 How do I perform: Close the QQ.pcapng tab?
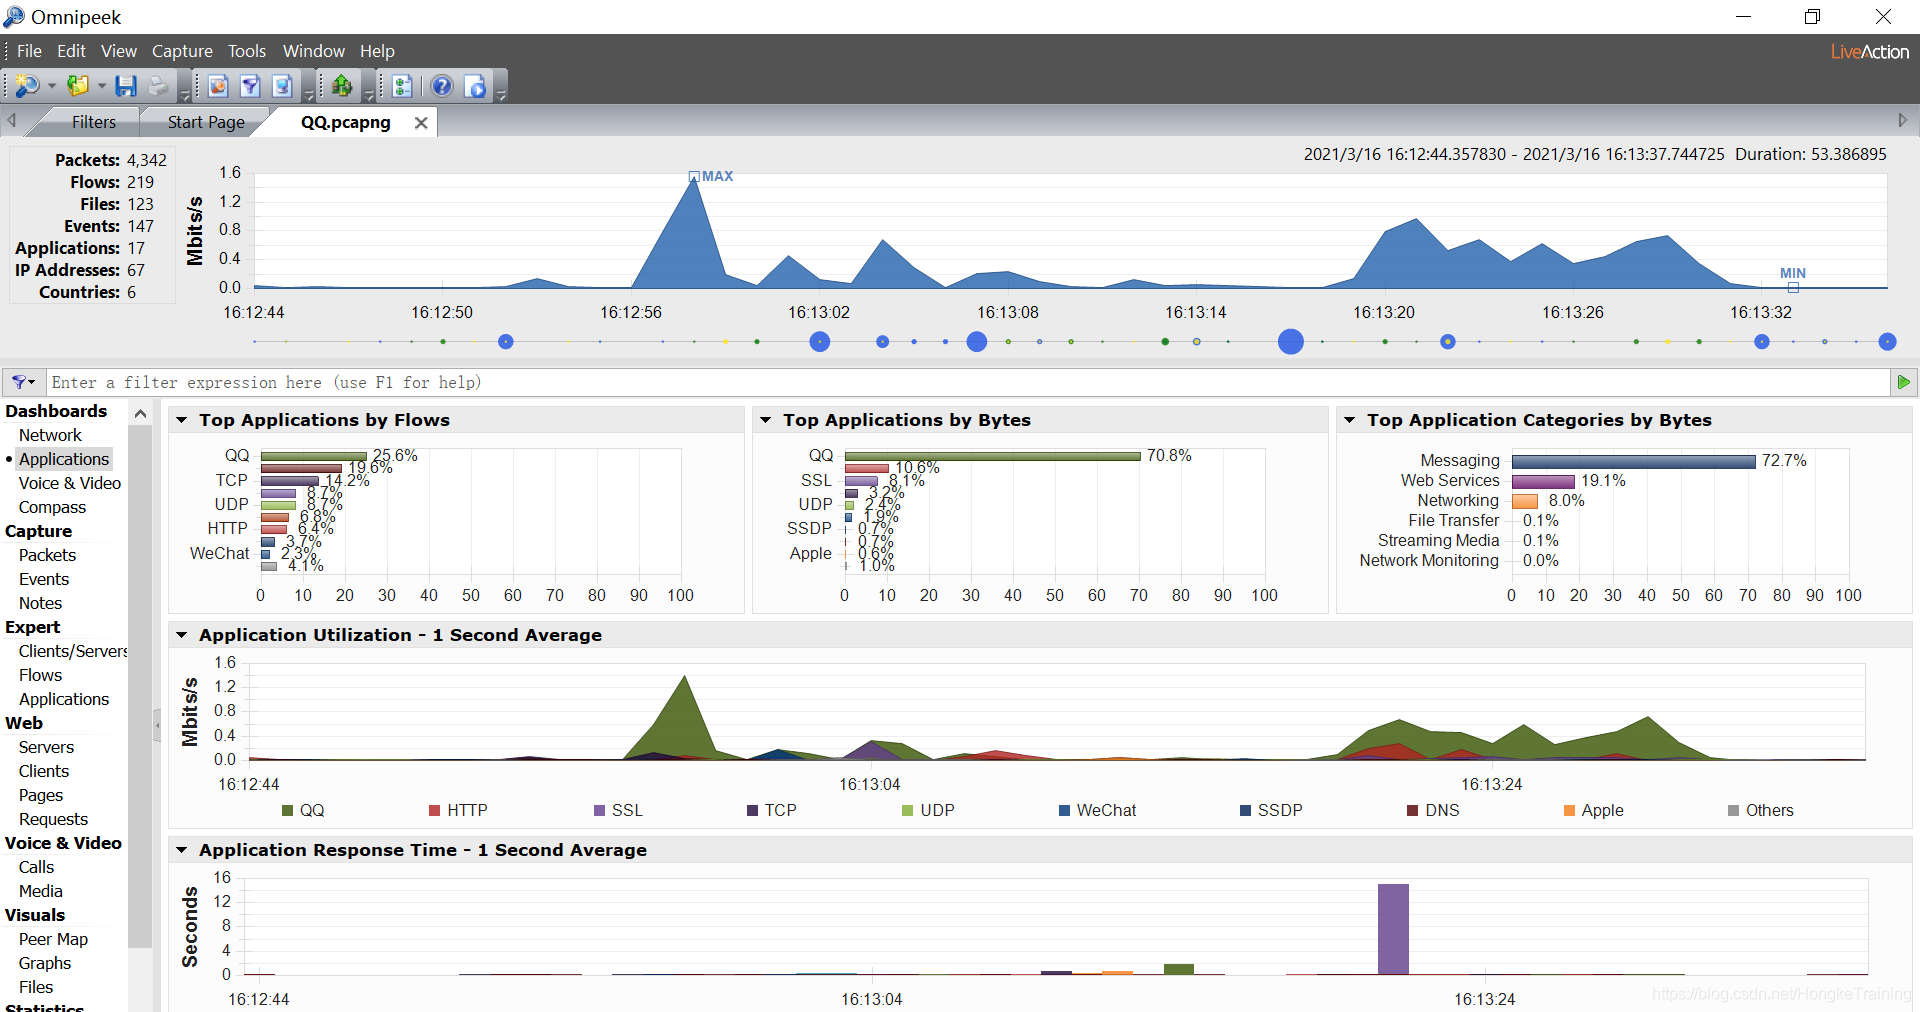pos(421,122)
